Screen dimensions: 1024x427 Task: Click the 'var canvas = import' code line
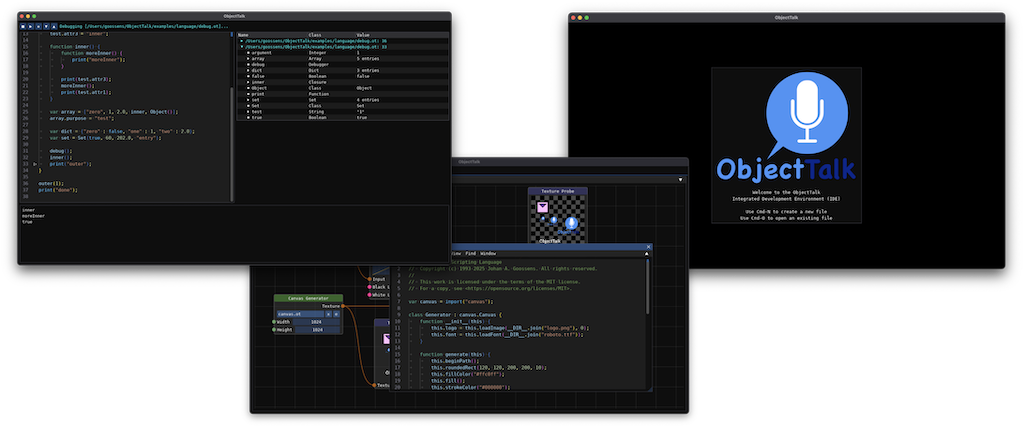(451, 302)
